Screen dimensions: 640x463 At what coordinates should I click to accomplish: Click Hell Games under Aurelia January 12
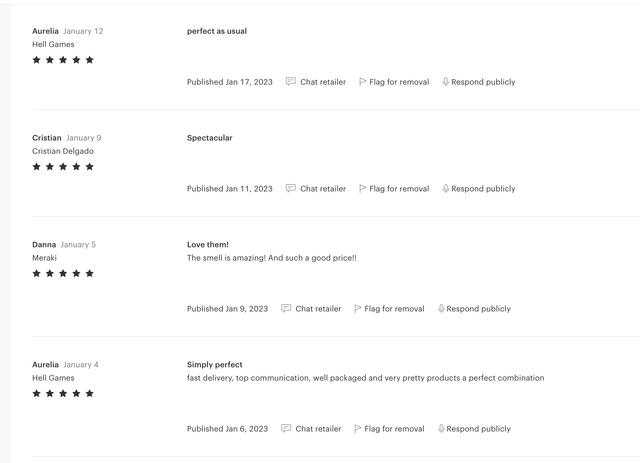[53, 44]
